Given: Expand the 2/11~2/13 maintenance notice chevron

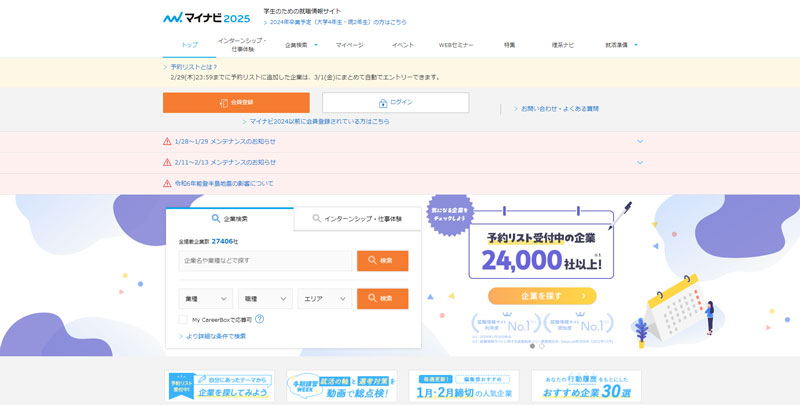Looking at the screenshot, I should (x=640, y=162).
